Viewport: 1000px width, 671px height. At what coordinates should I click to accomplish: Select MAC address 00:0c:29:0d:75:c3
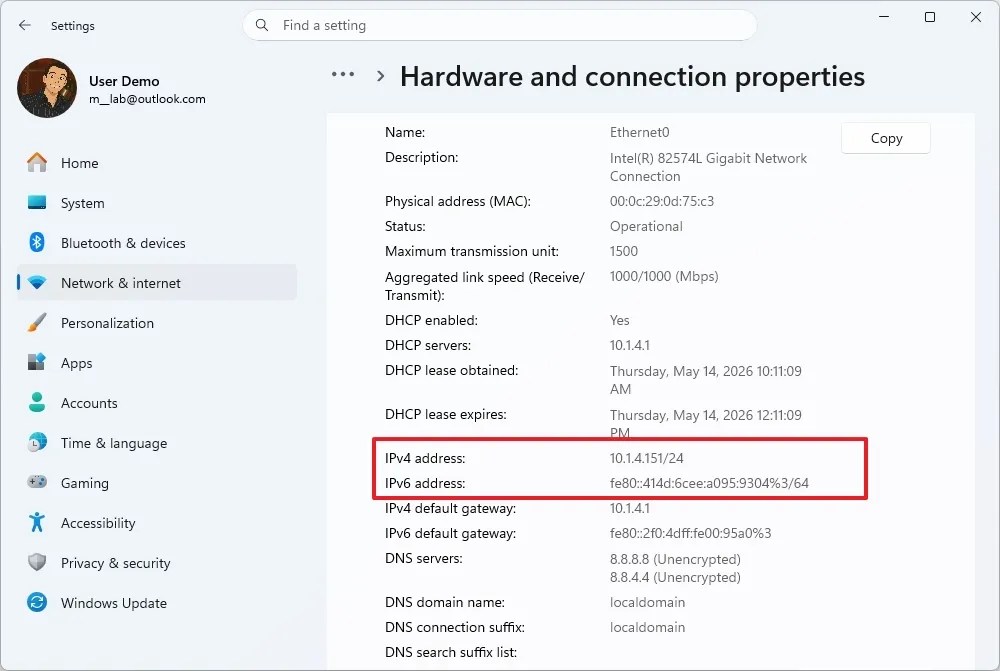662,201
